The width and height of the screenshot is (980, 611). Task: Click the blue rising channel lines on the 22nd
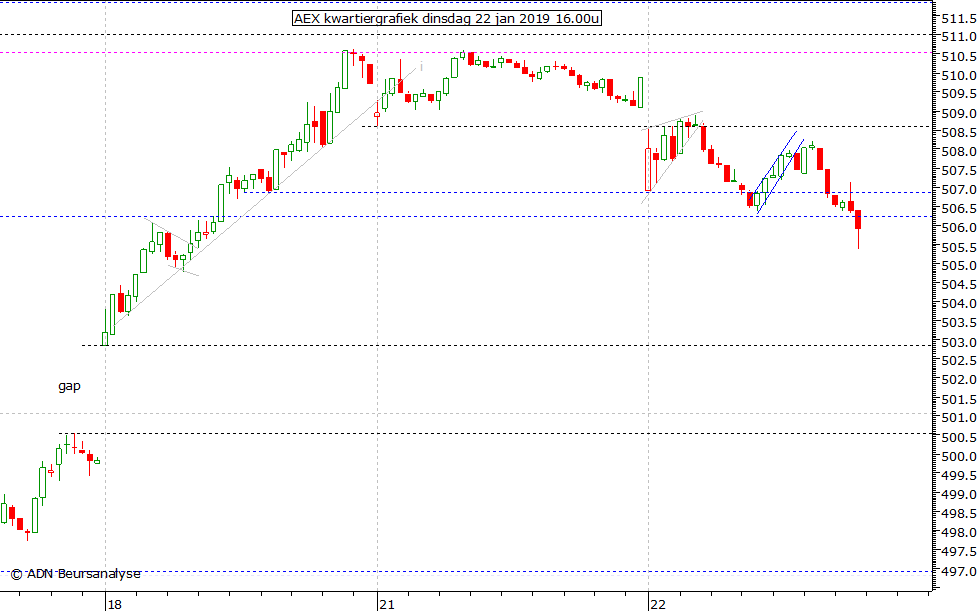click(779, 172)
